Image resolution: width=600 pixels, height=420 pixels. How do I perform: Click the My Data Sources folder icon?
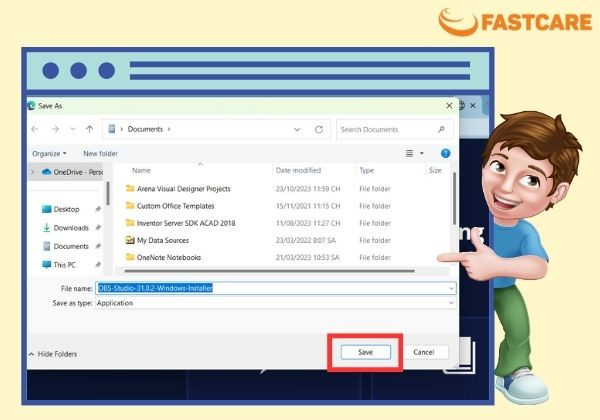[130, 240]
